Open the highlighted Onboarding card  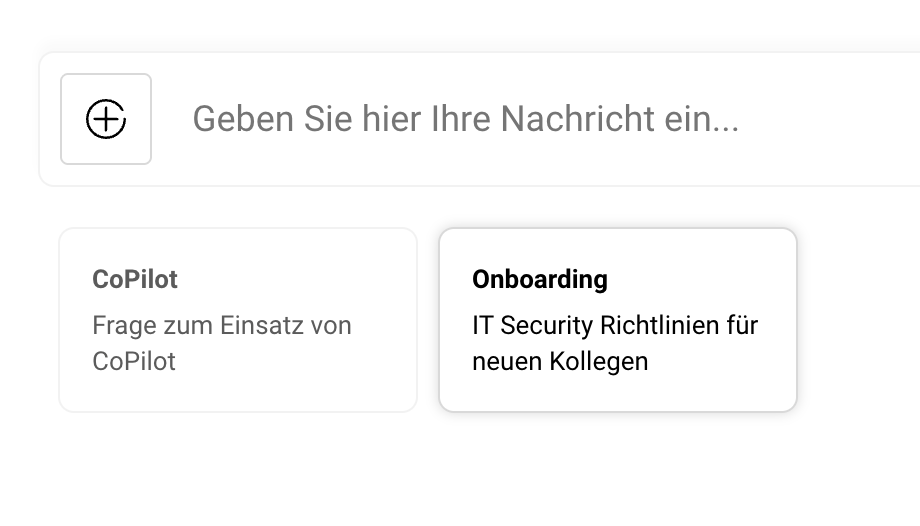[617, 320]
